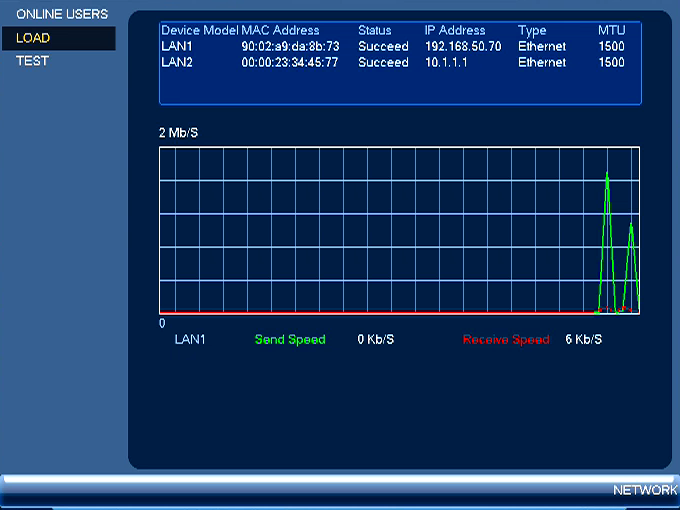The width and height of the screenshot is (680, 510).
Task: Click the 0 Kb/S send value
Action: (376, 339)
